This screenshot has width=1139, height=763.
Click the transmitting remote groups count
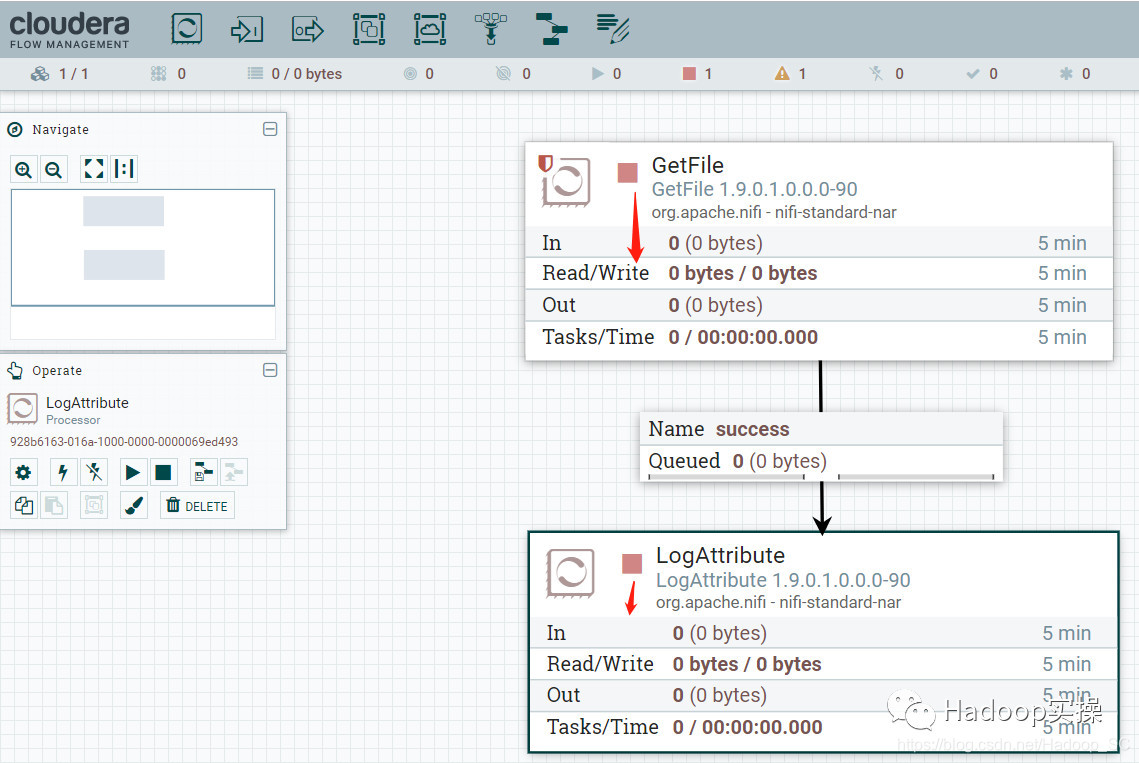pyautogui.click(x=419, y=73)
